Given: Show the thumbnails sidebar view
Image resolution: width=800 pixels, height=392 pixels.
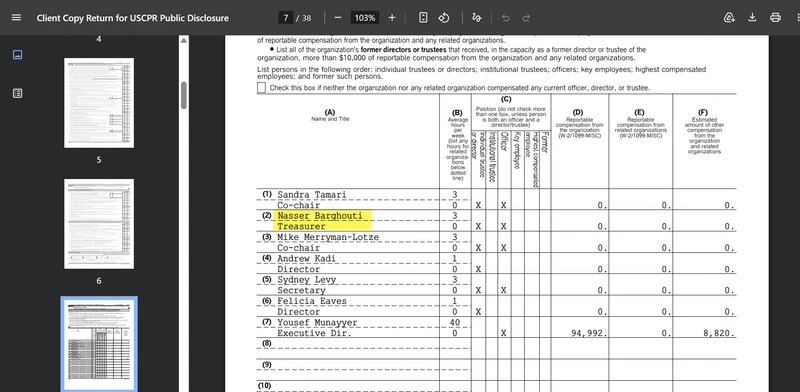Looking at the screenshot, I should pos(17,55).
